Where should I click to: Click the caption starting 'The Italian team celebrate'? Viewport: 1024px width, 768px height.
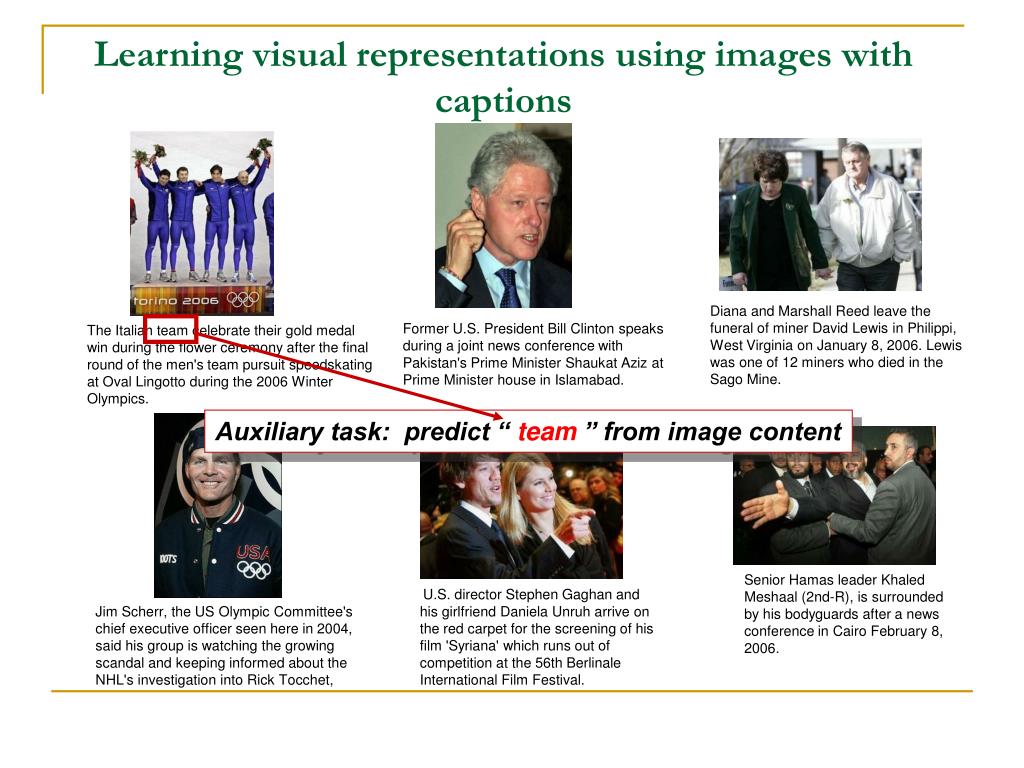(x=229, y=364)
